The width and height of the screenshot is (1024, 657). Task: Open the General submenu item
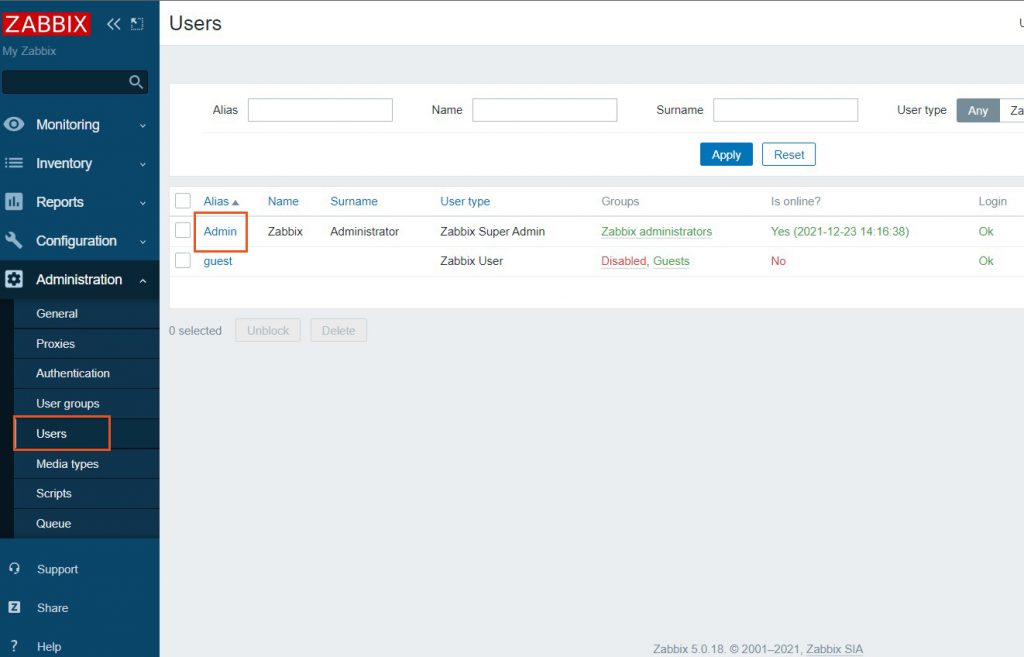tap(86, 313)
